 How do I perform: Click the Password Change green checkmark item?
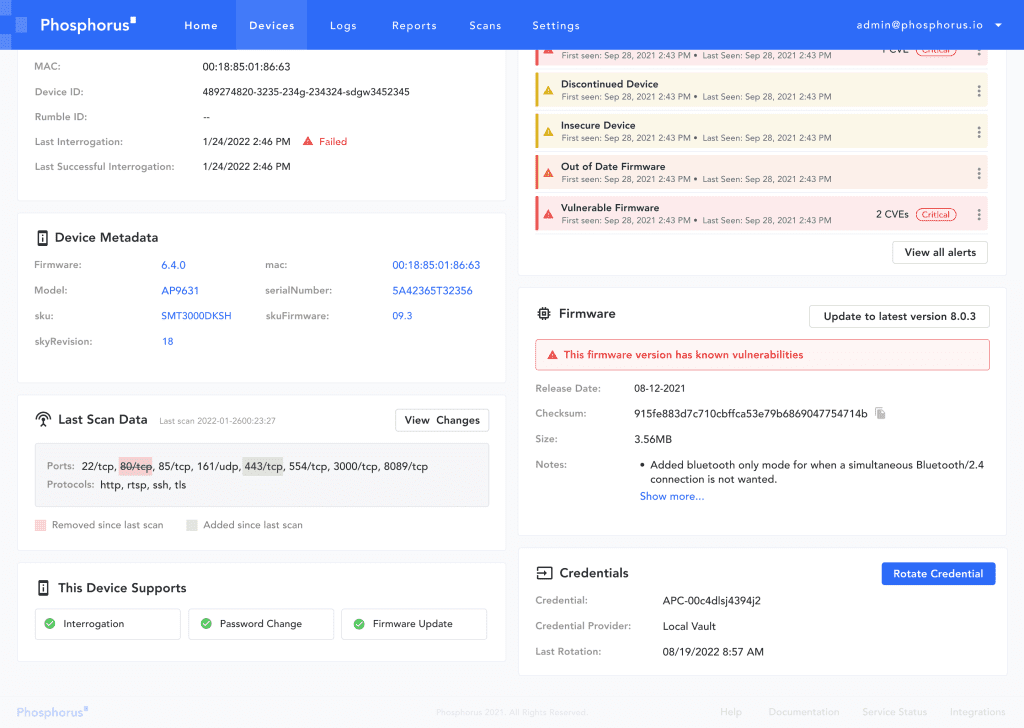pos(261,624)
